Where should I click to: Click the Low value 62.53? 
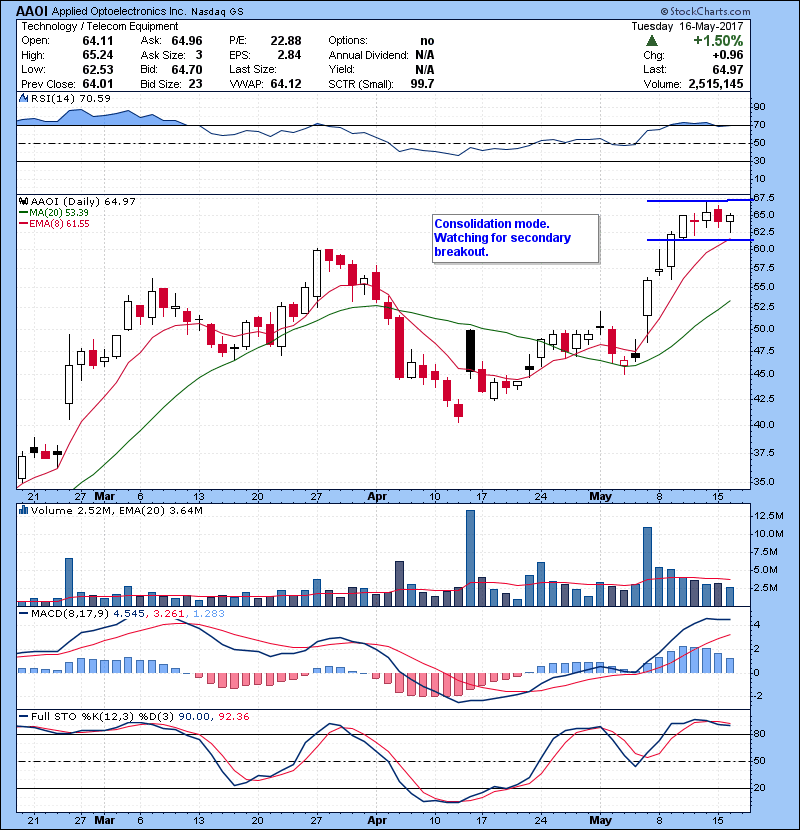(x=97, y=69)
